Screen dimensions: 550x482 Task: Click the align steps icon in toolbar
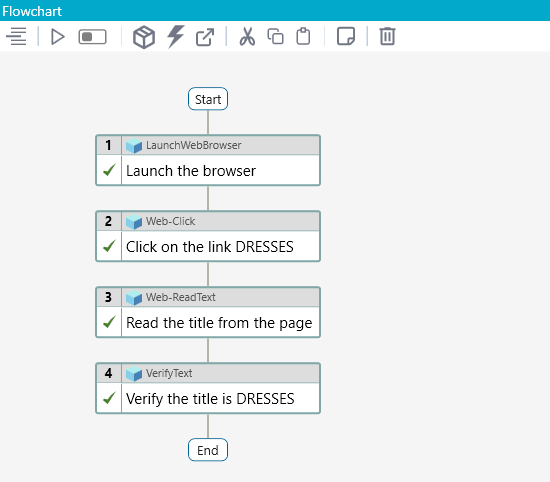16,36
